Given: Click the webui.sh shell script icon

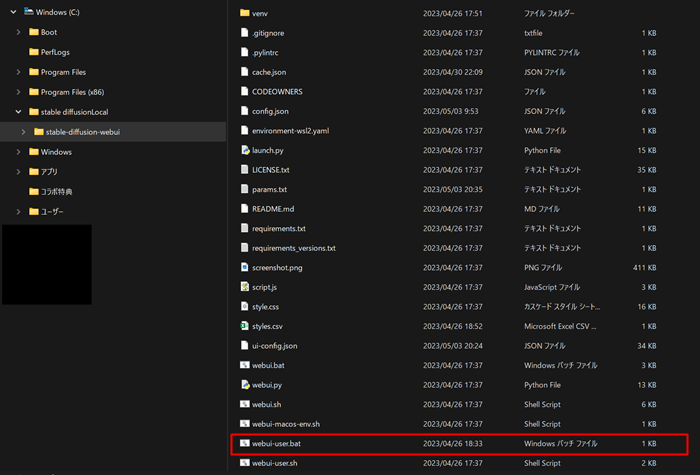Looking at the screenshot, I should pos(245,404).
